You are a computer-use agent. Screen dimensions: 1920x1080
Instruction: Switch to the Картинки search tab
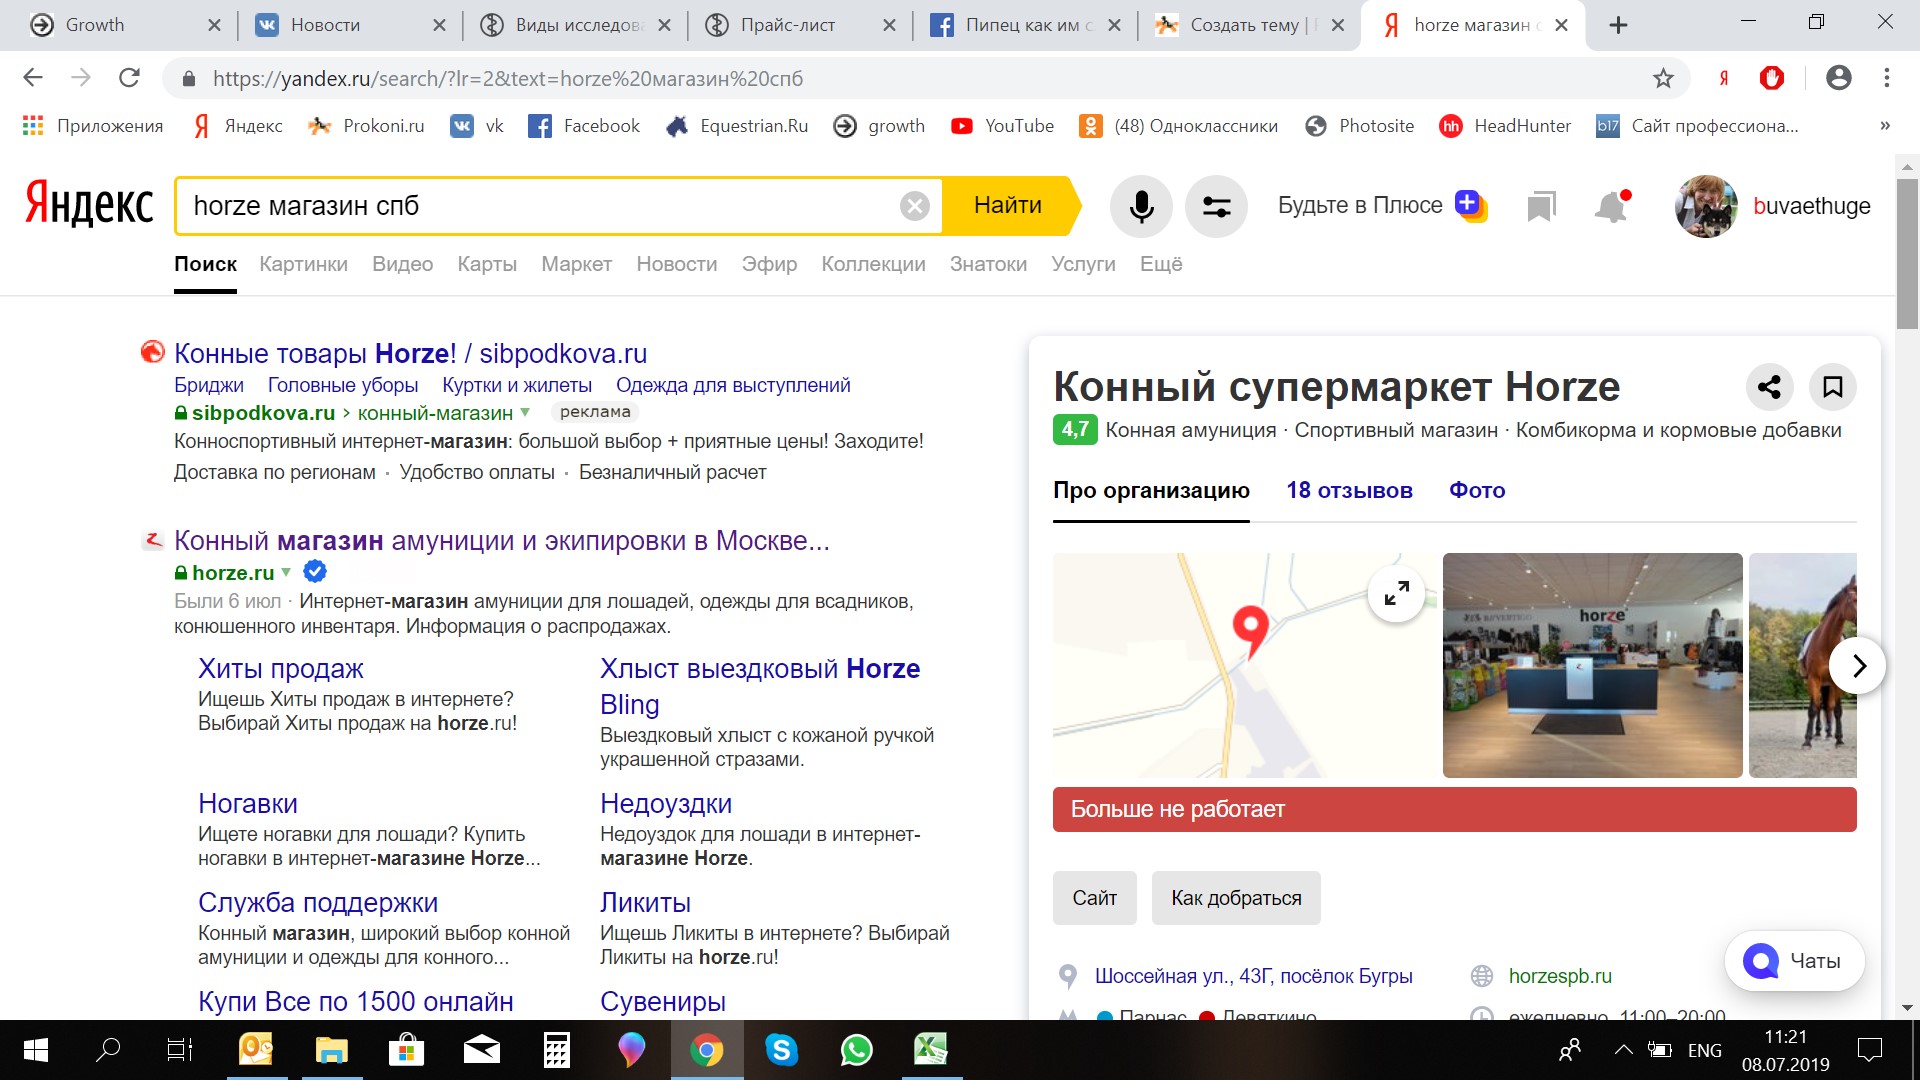303,264
